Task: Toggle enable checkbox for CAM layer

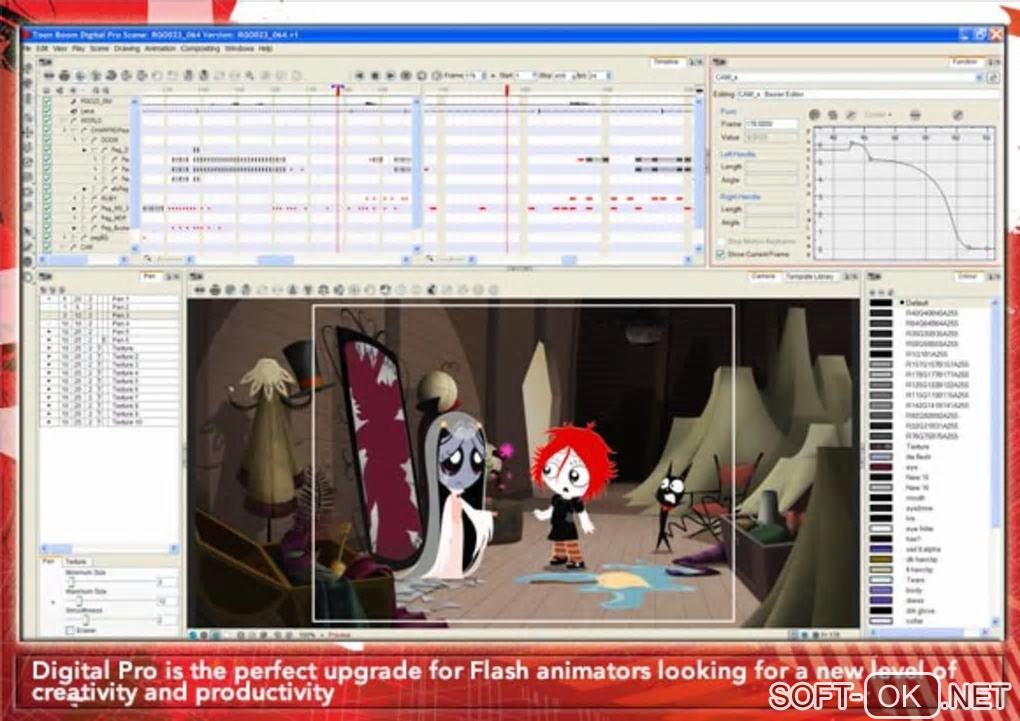Action: (x=47, y=247)
